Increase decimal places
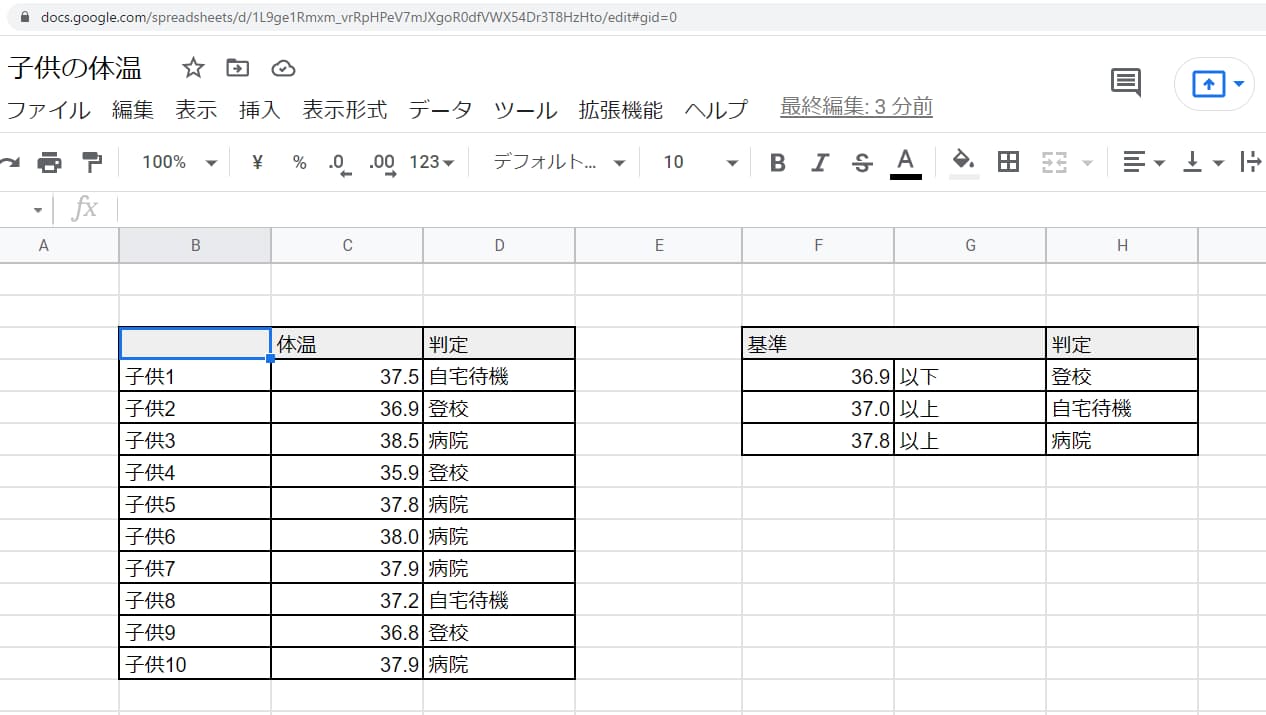 pos(381,163)
